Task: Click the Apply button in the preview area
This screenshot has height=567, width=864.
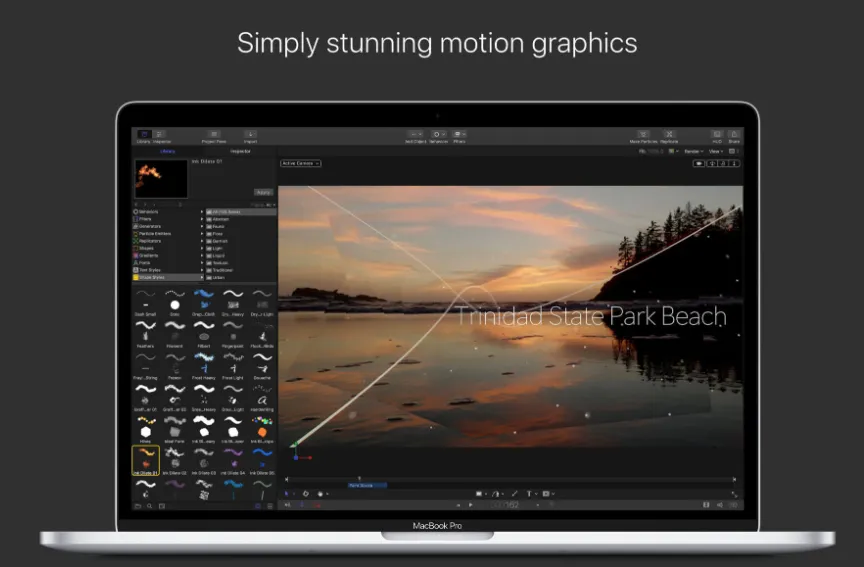Action: pos(263,192)
